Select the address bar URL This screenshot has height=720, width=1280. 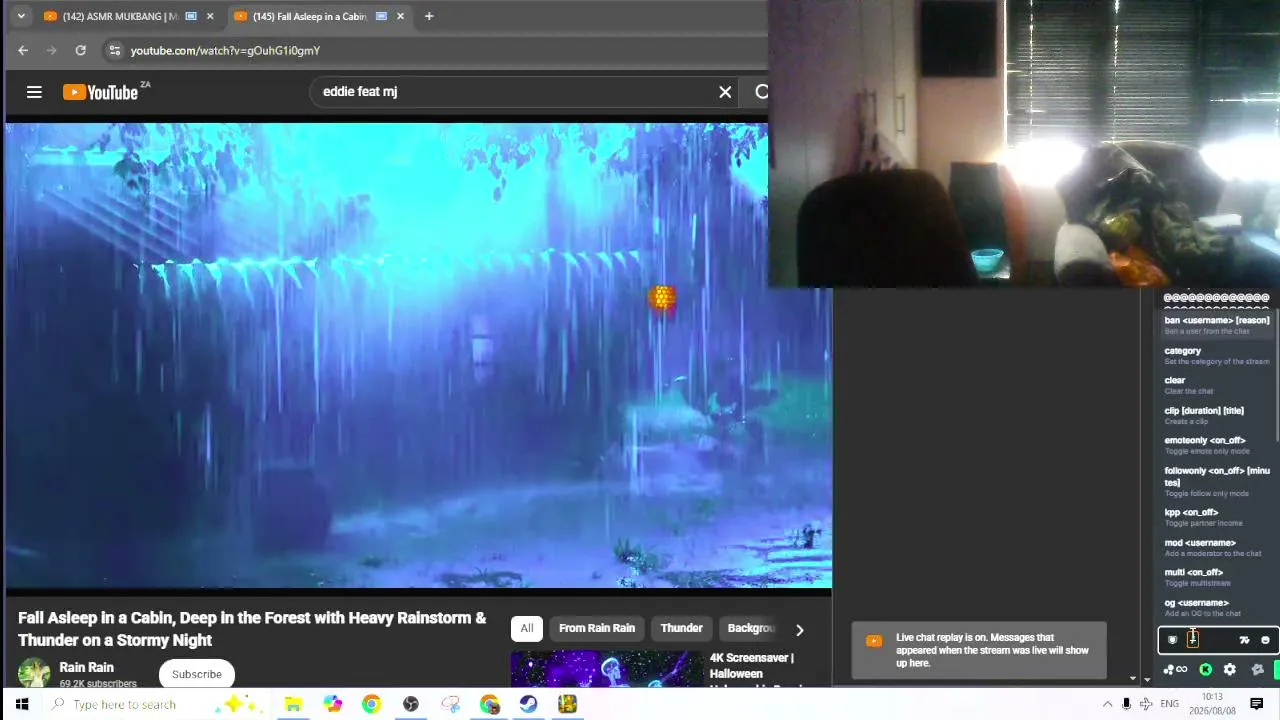(x=225, y=50)
